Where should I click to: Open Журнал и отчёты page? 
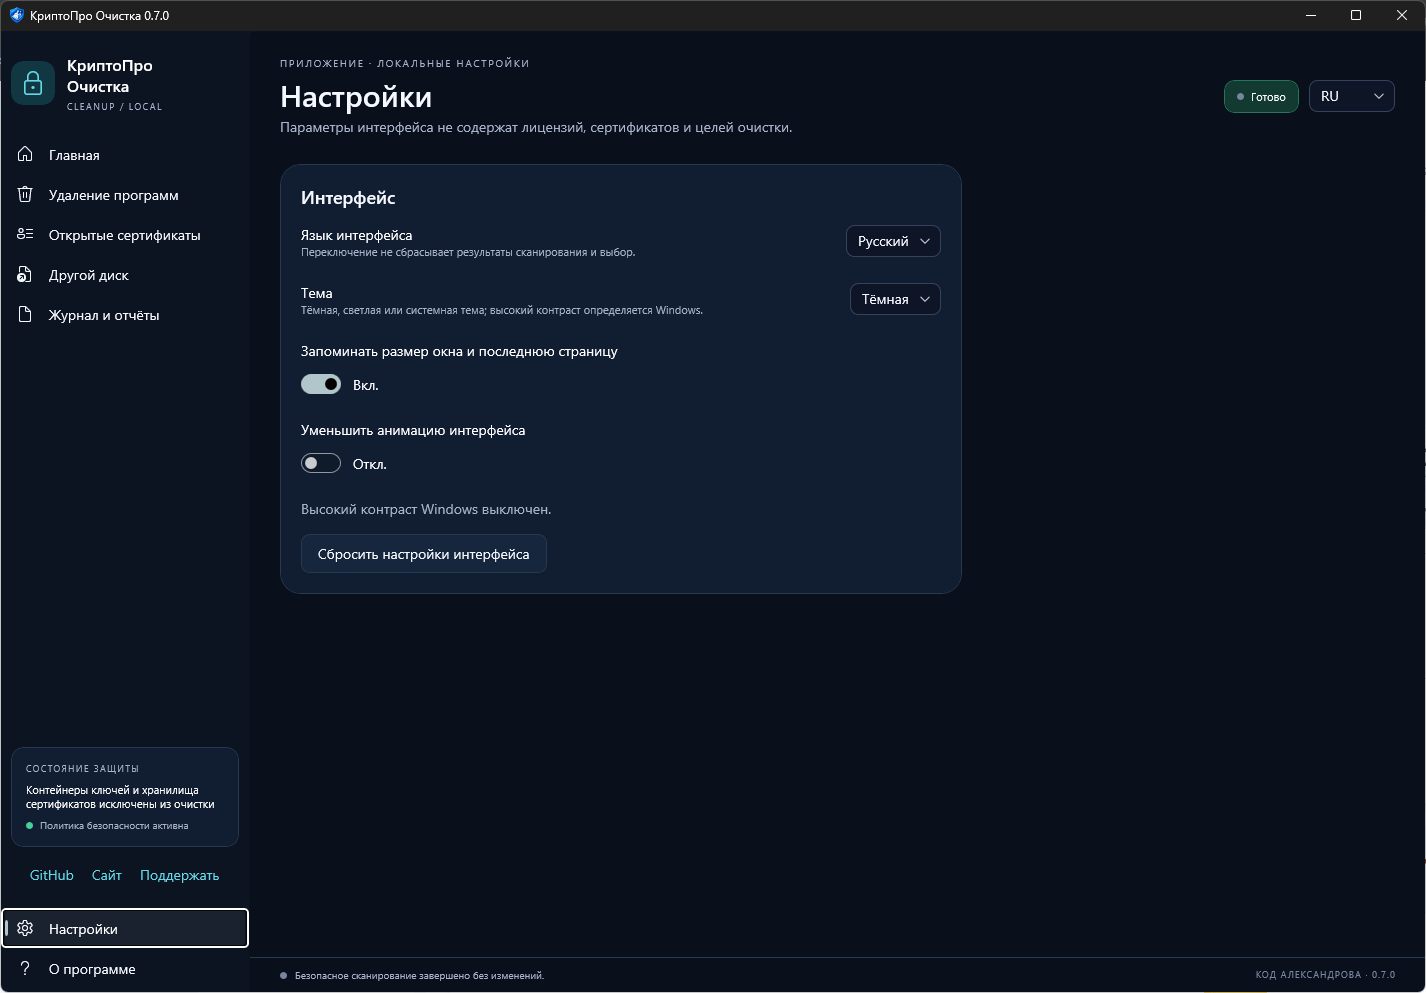[104, 315]
